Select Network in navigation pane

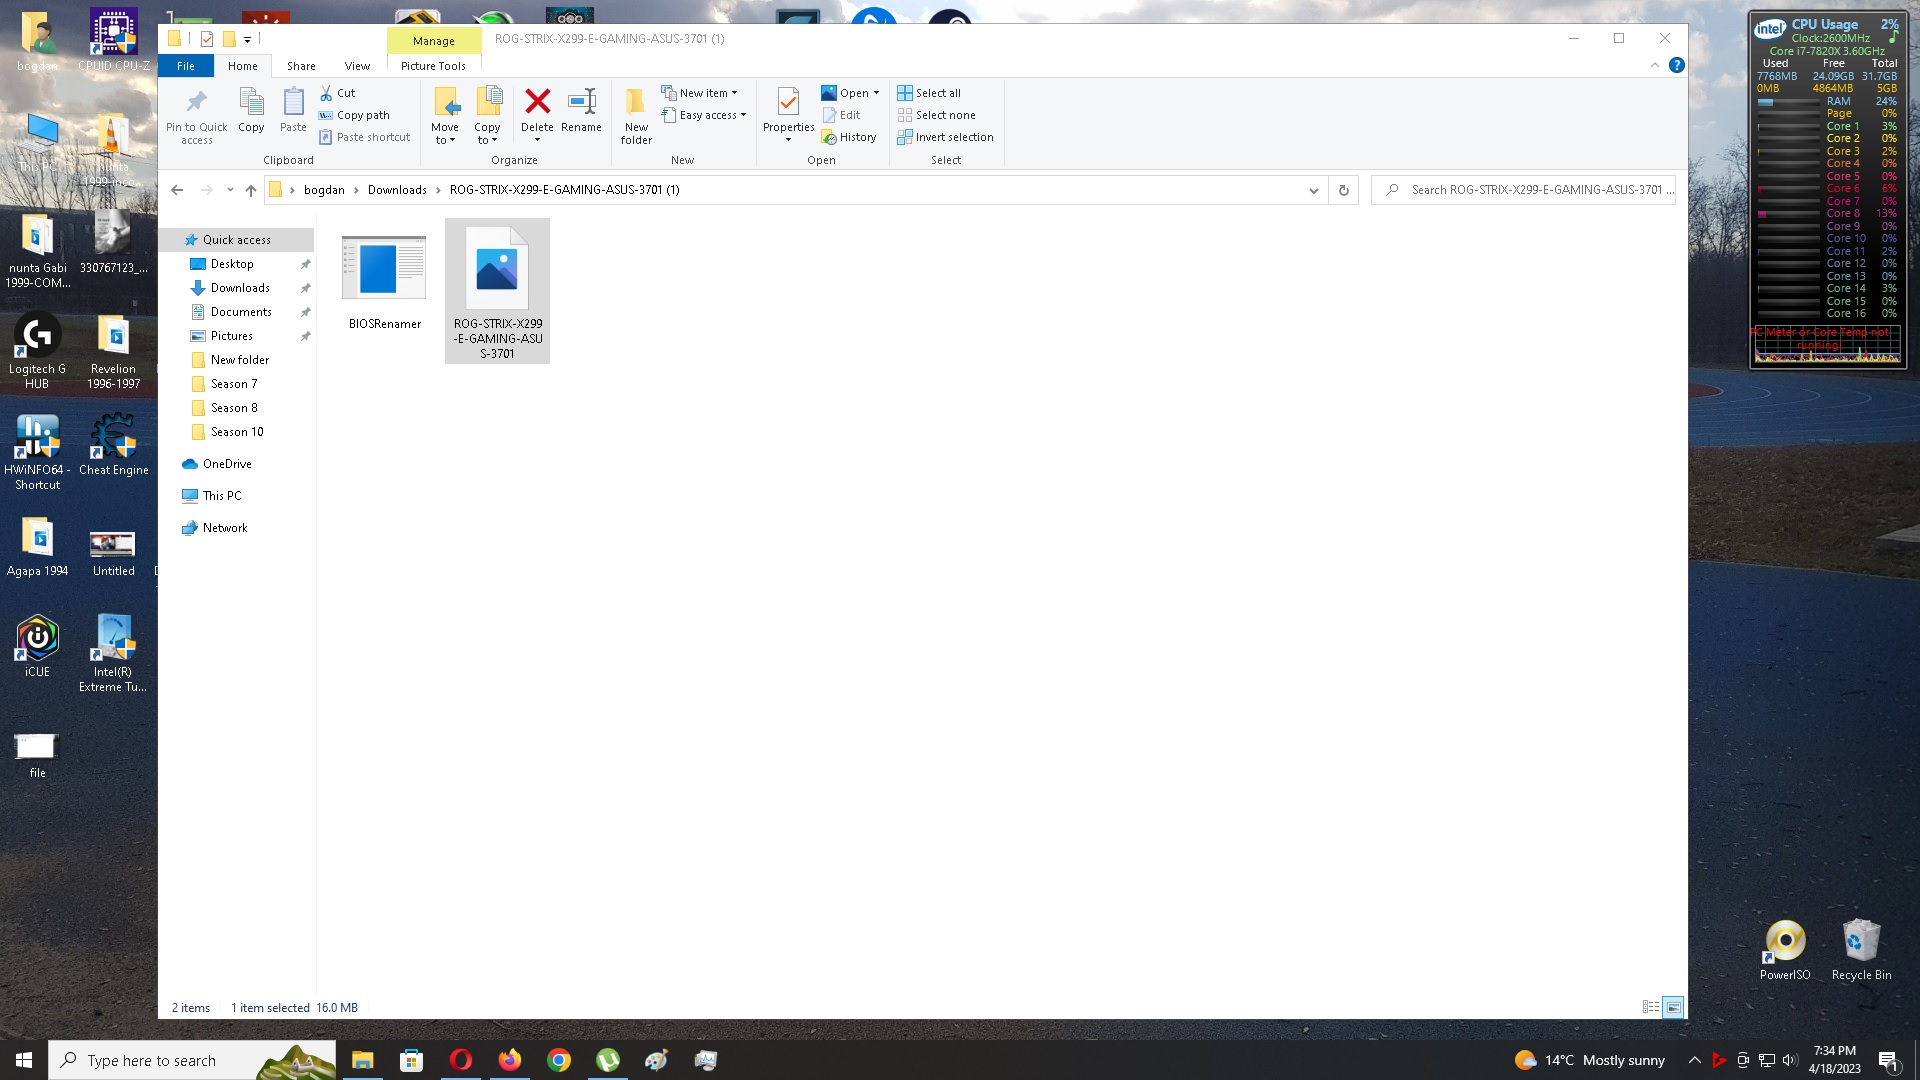point(225,528)
